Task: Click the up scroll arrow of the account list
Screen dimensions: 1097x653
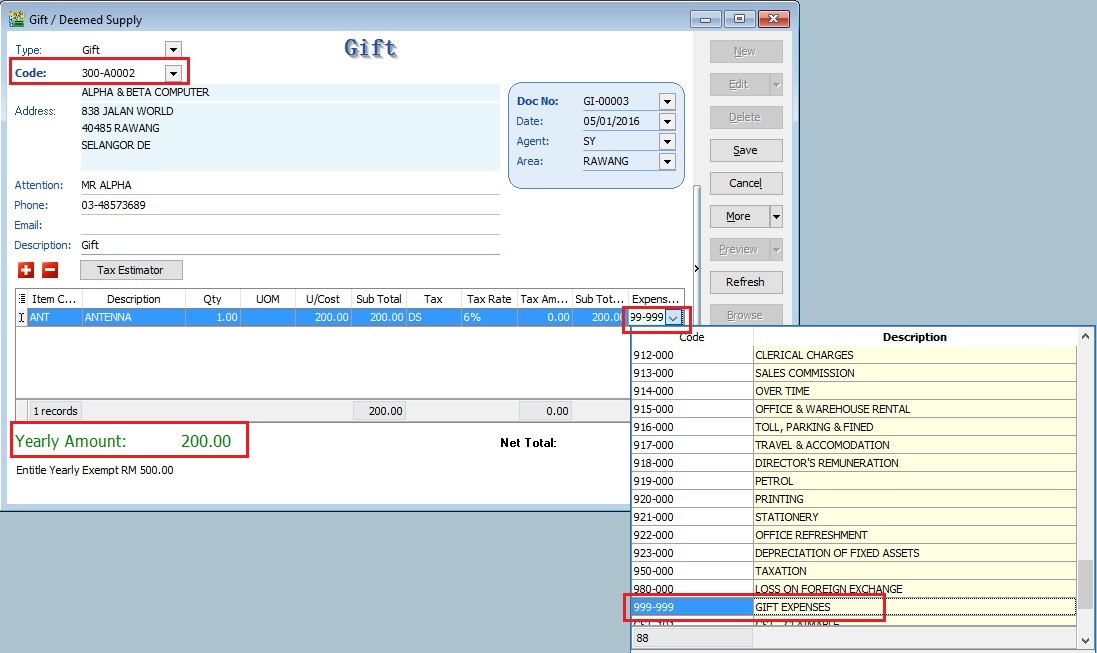Action: 1086,337
